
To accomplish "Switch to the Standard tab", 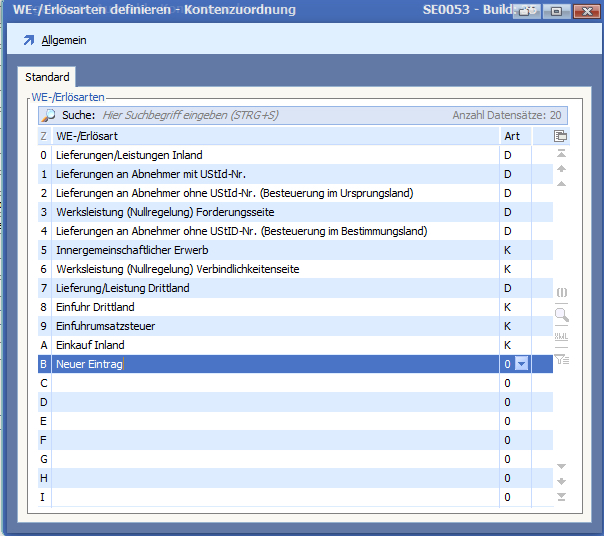I will (x=47, y=77).
